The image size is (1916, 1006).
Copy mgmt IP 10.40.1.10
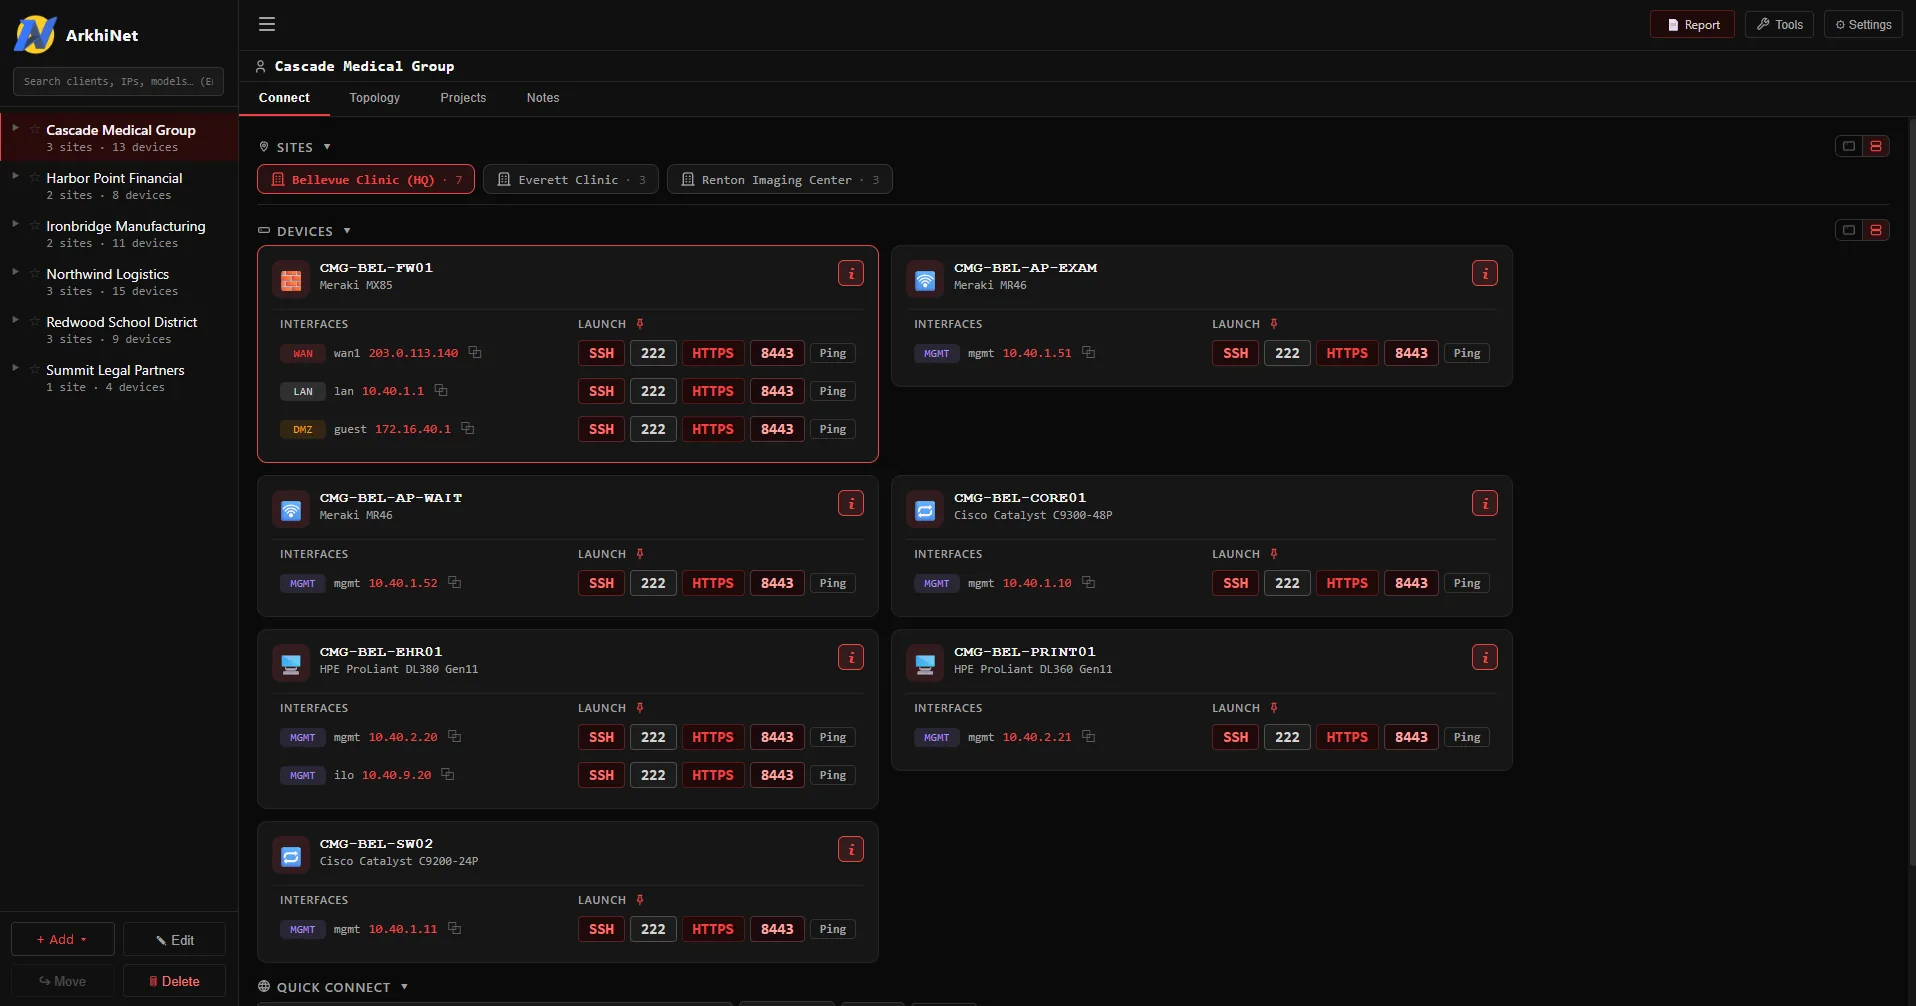[1088, 582]
